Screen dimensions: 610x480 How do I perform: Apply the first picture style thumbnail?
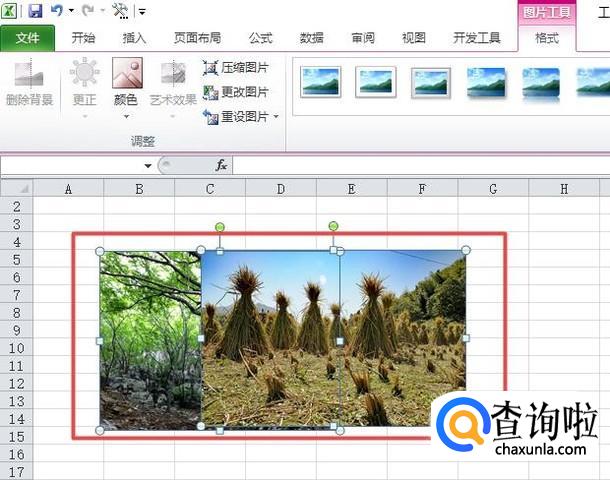coord(321,82)
